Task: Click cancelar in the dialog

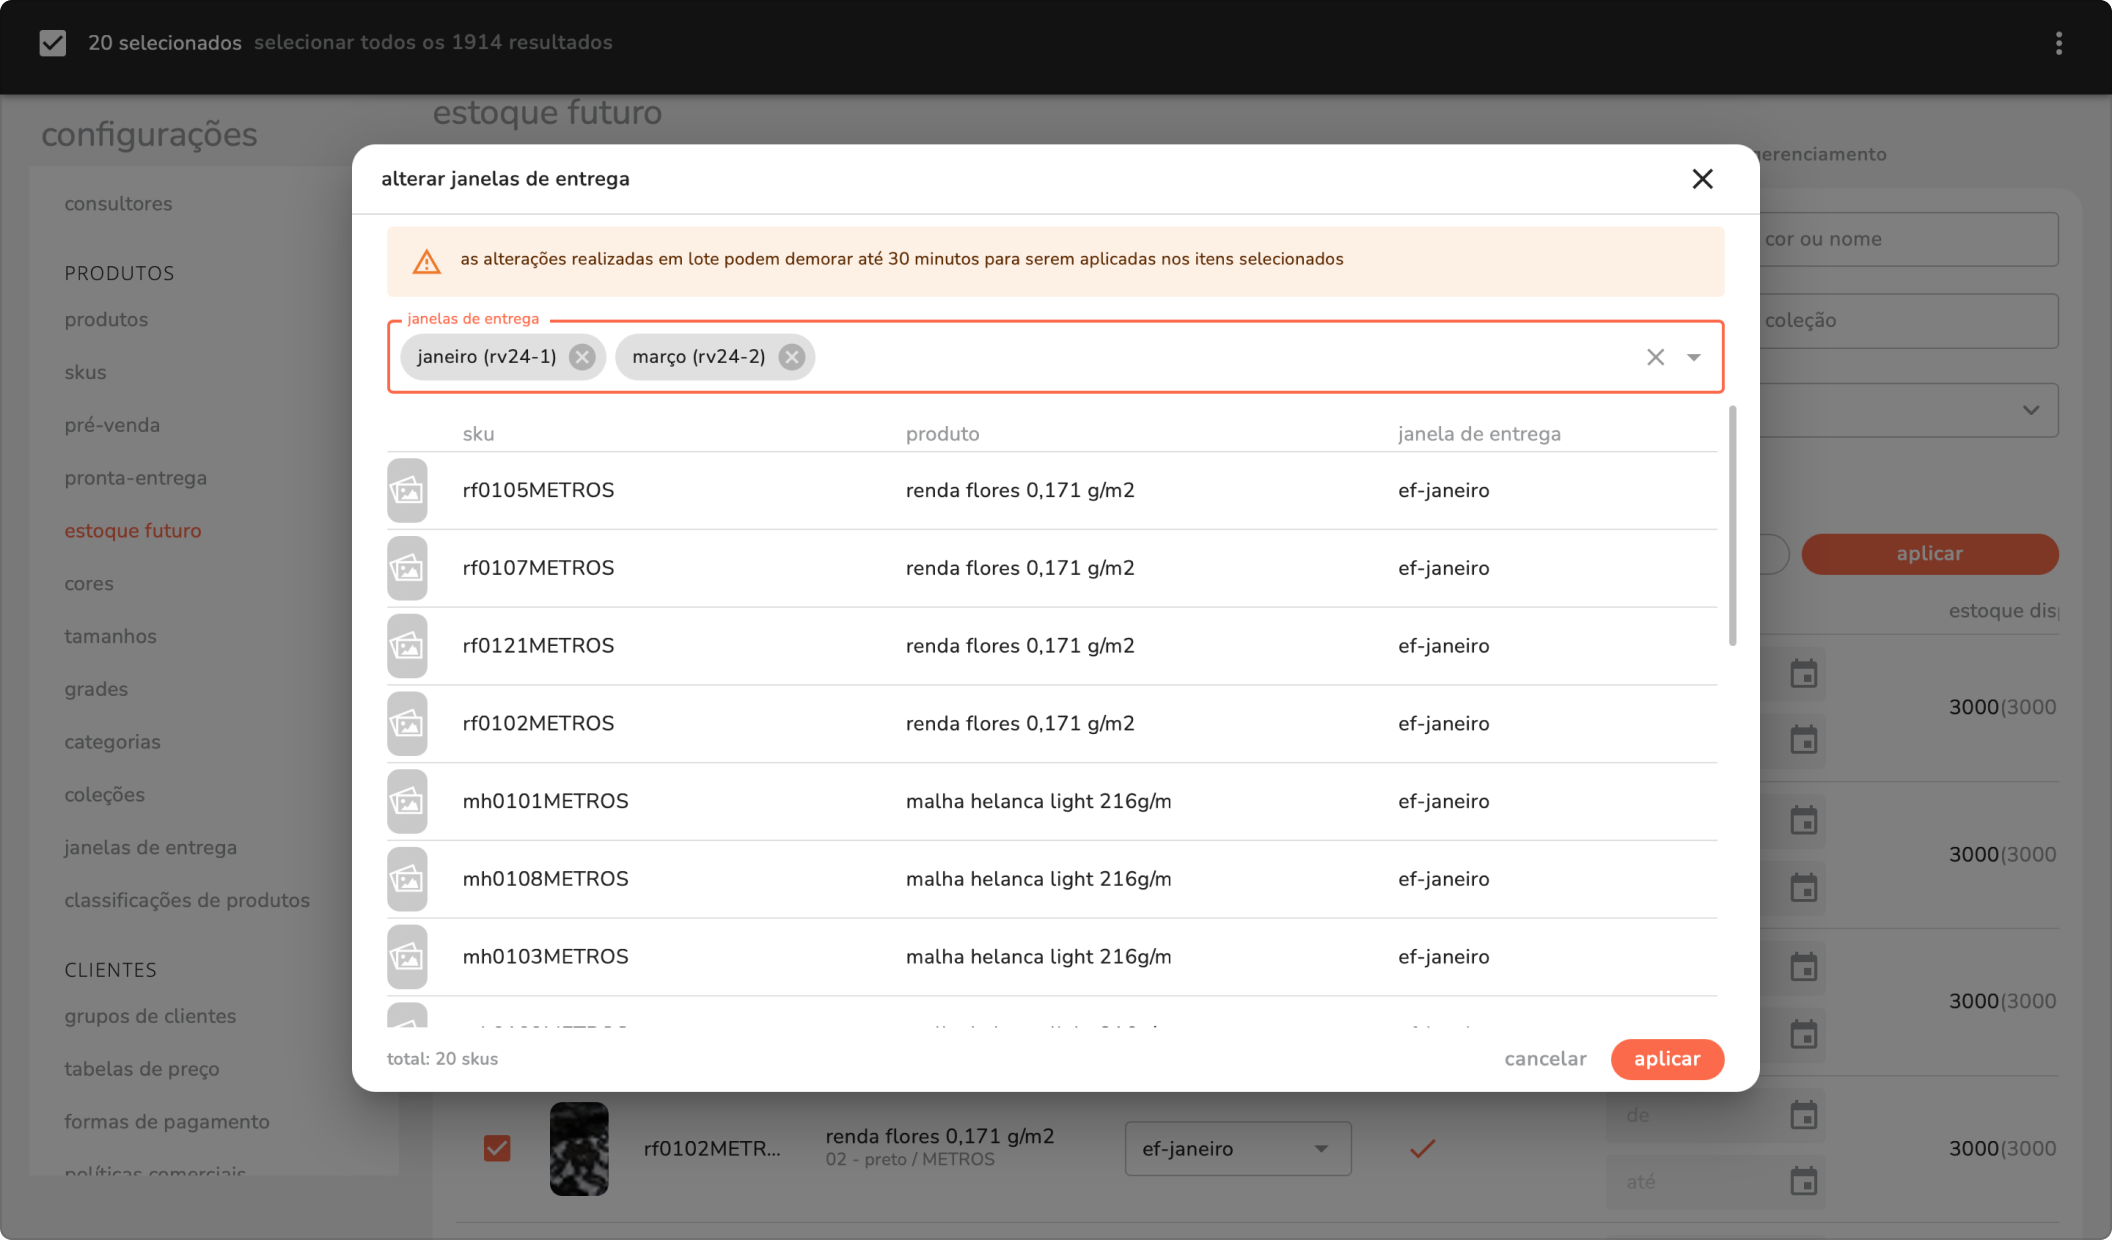Action: coord(1545,1059)
